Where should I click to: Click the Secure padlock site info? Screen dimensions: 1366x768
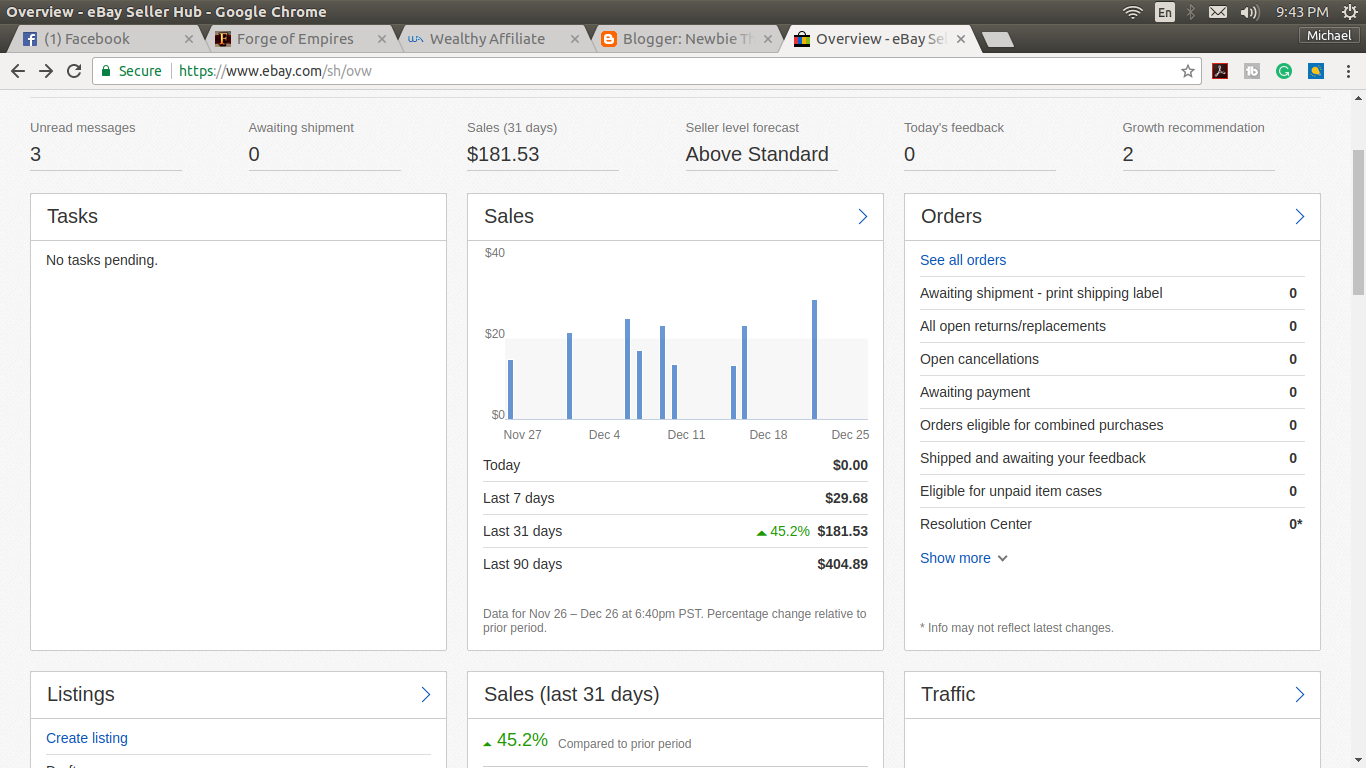coord(131,71)
